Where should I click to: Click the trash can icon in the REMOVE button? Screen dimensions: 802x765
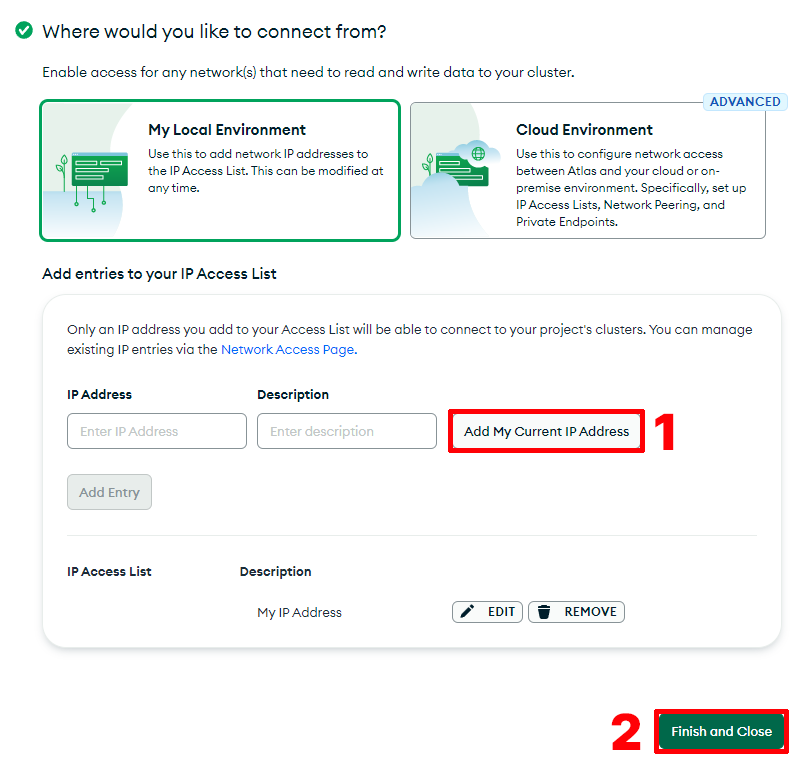point(544,612)
